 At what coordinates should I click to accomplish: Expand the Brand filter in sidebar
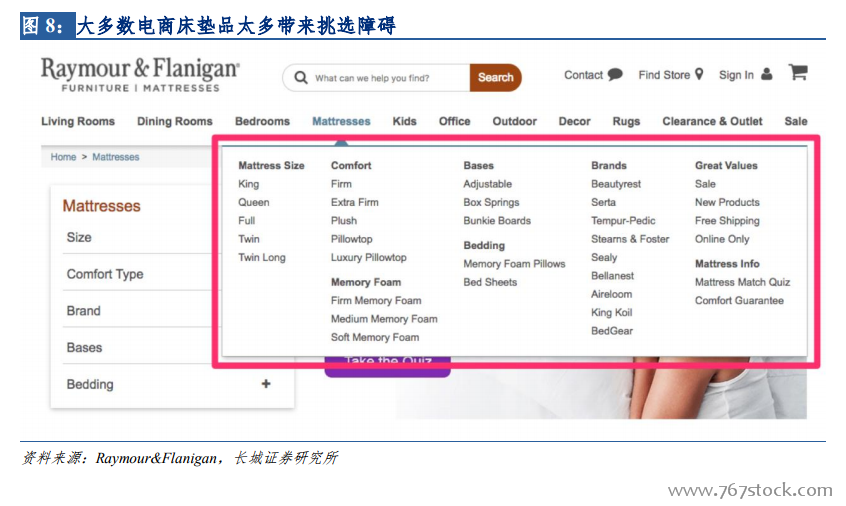coord(84,311)
